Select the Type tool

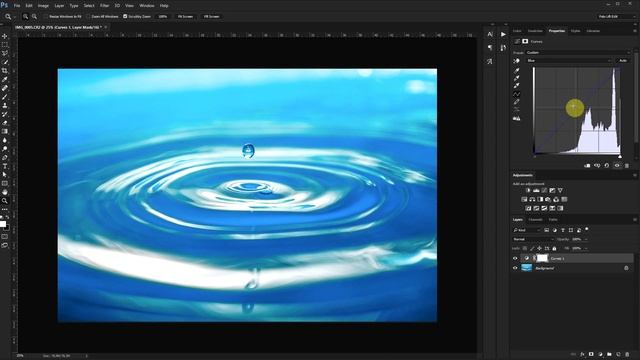[5, 166]
